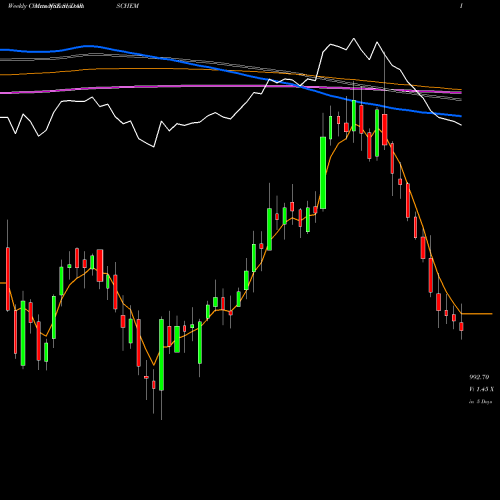Click the 'V: 1.45 X' volume text
The width and height of the screenshot is (500, 500).
481,389
